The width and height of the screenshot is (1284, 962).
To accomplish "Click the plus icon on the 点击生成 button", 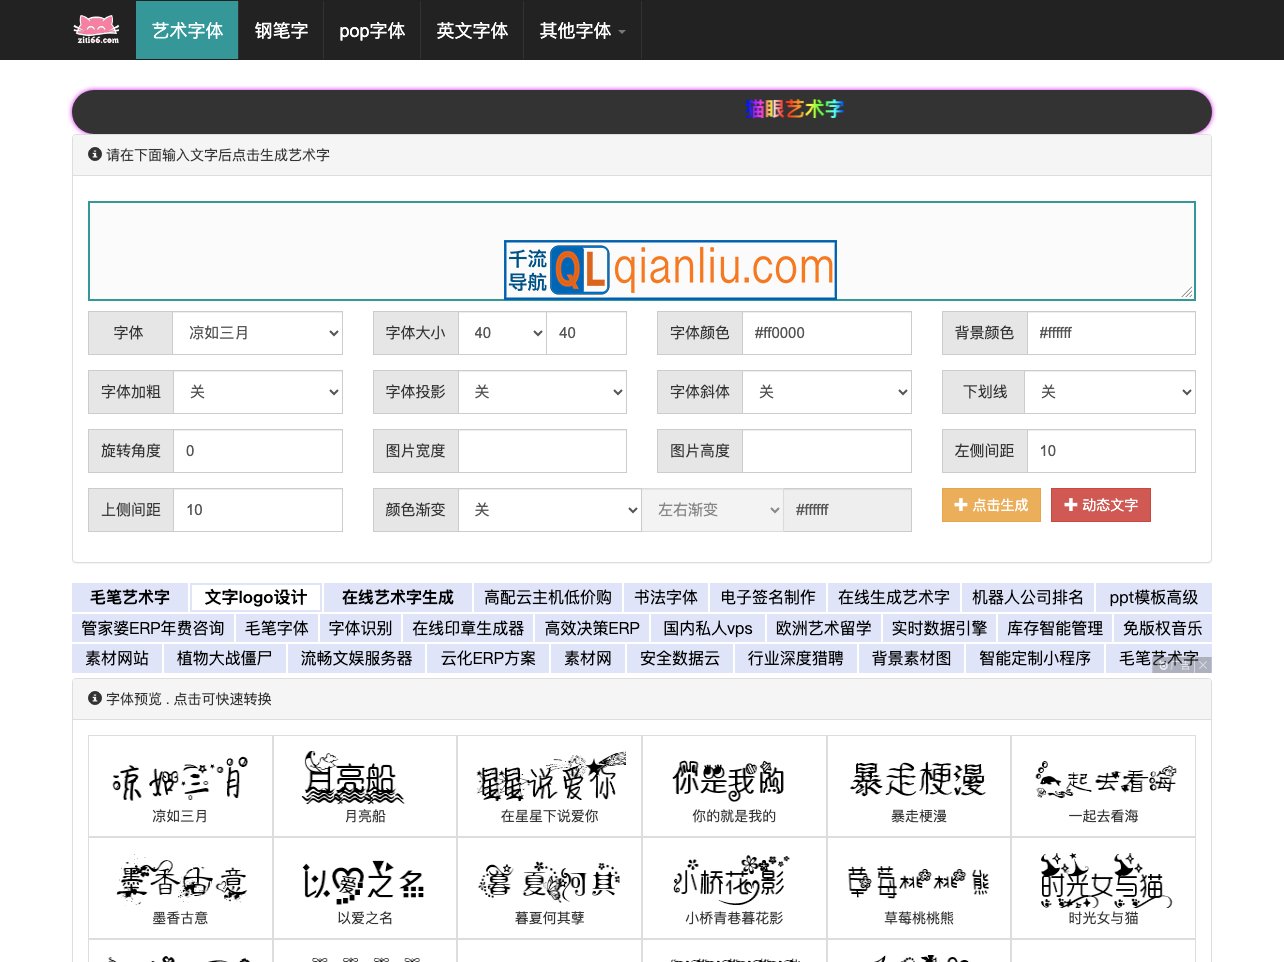I will (962, 505).
